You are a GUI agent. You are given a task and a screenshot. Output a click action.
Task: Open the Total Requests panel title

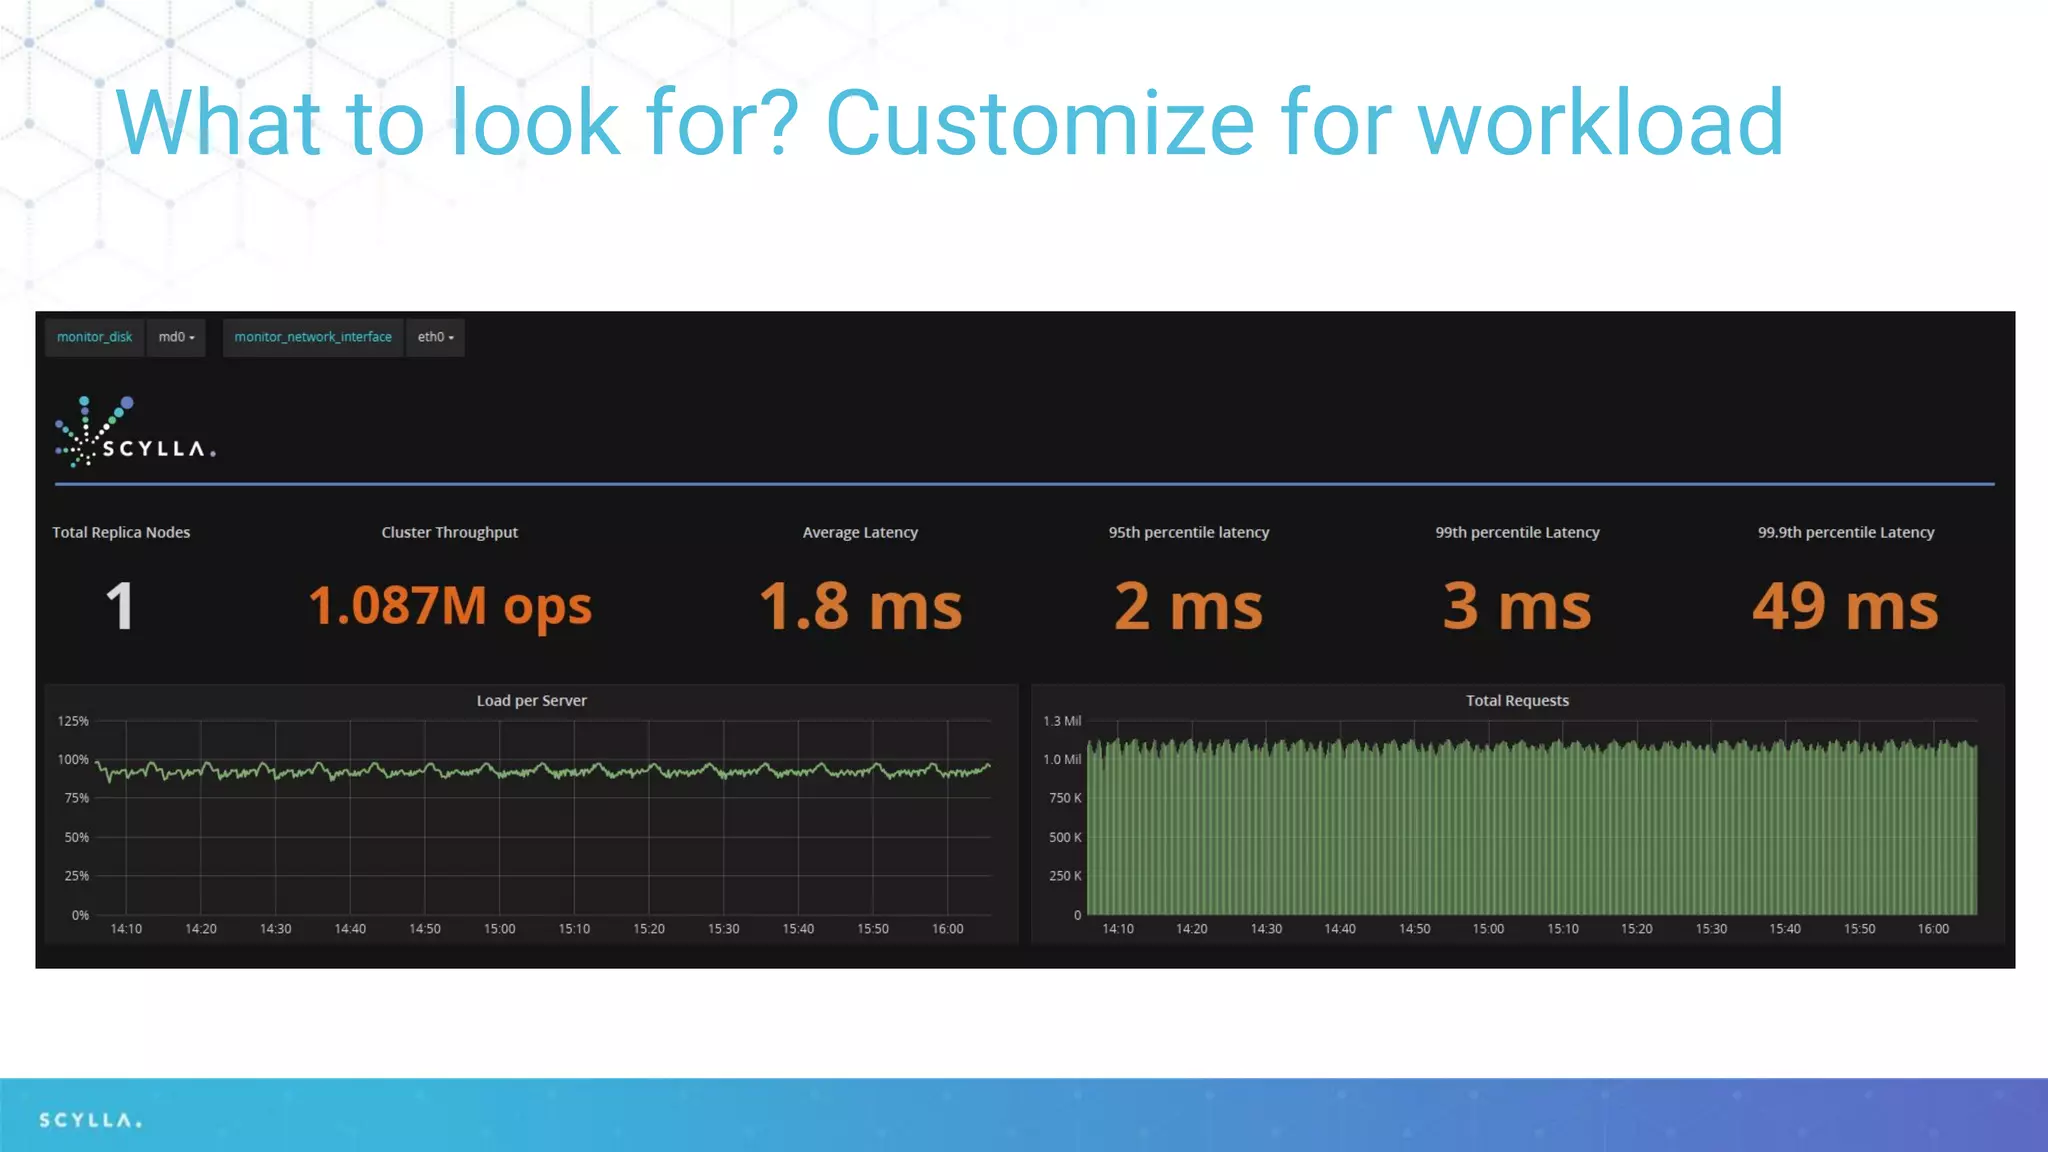(1516, 701)
